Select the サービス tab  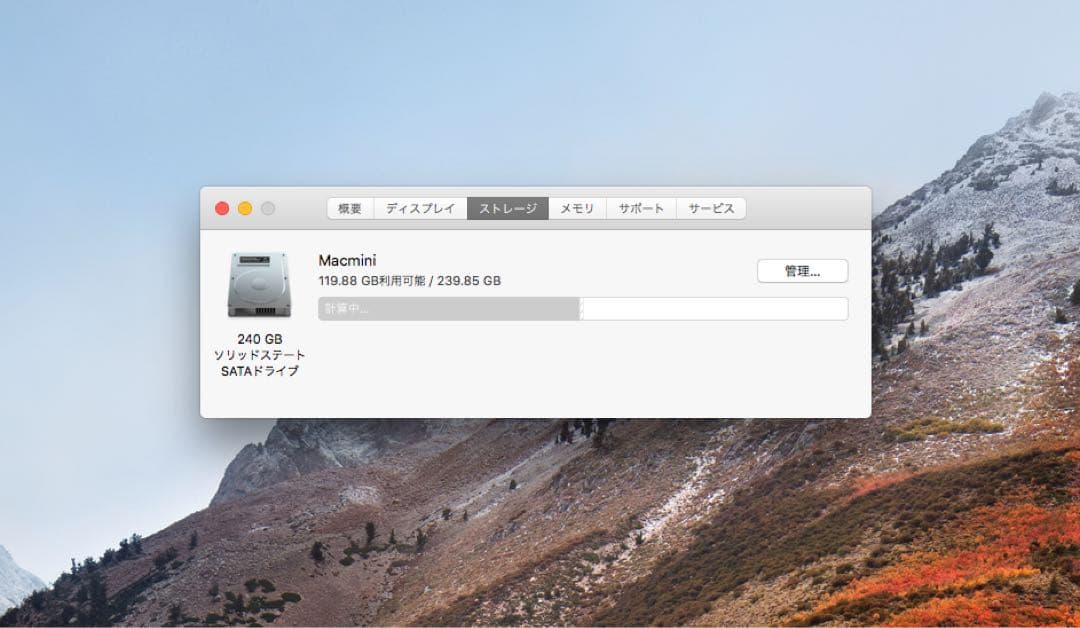click(x=711, y=208)
